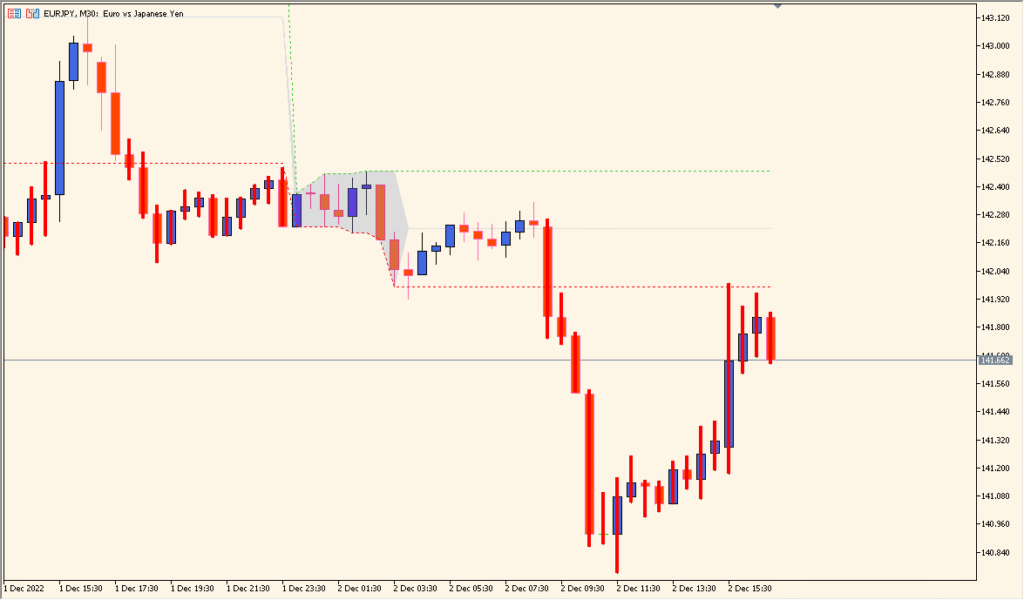Click the candlestick chart icon beside the grid icon

[x=33, y=13]
